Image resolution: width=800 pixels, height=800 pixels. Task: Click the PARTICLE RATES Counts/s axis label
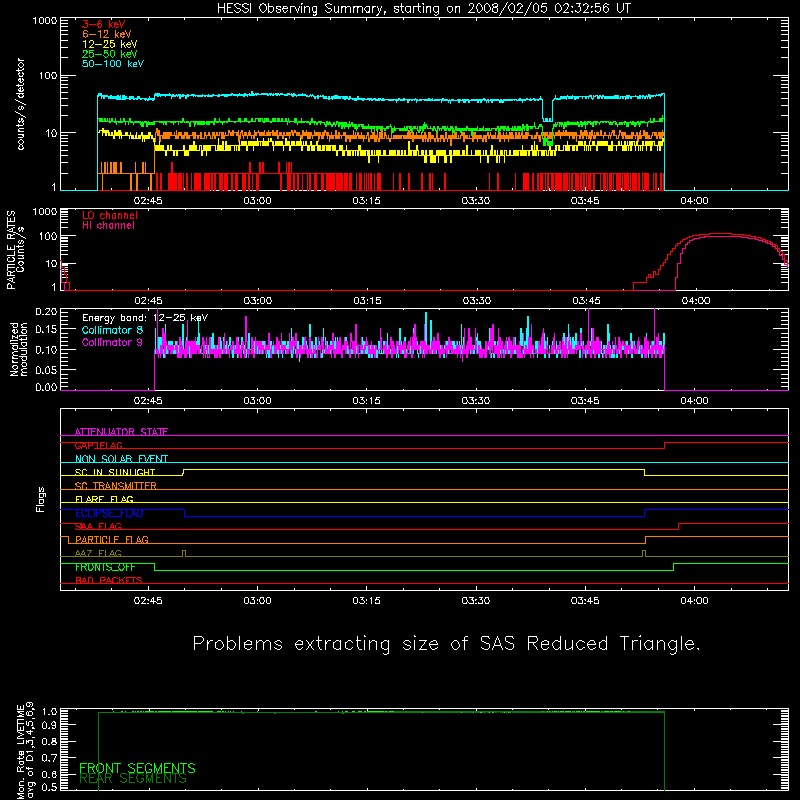click(x=15, y=250)
